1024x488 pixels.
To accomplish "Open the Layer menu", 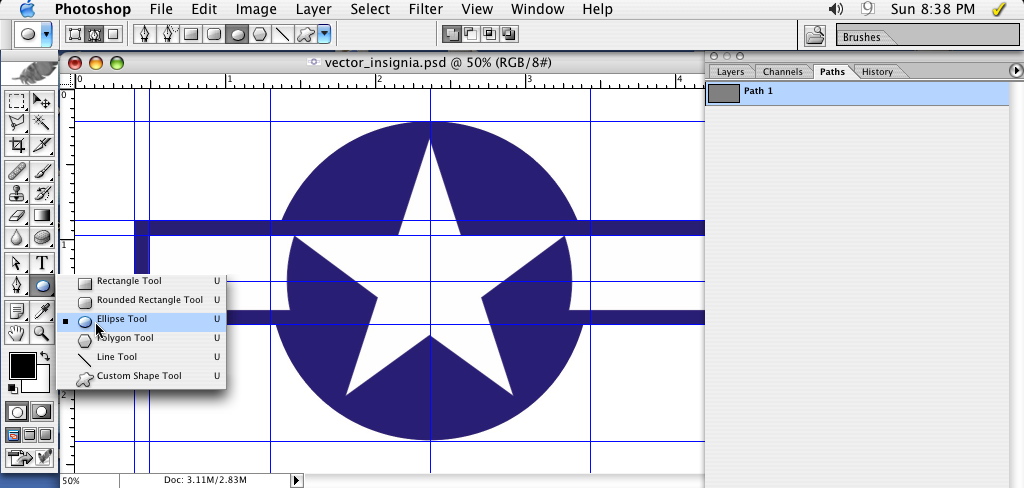I will point(313,9).
